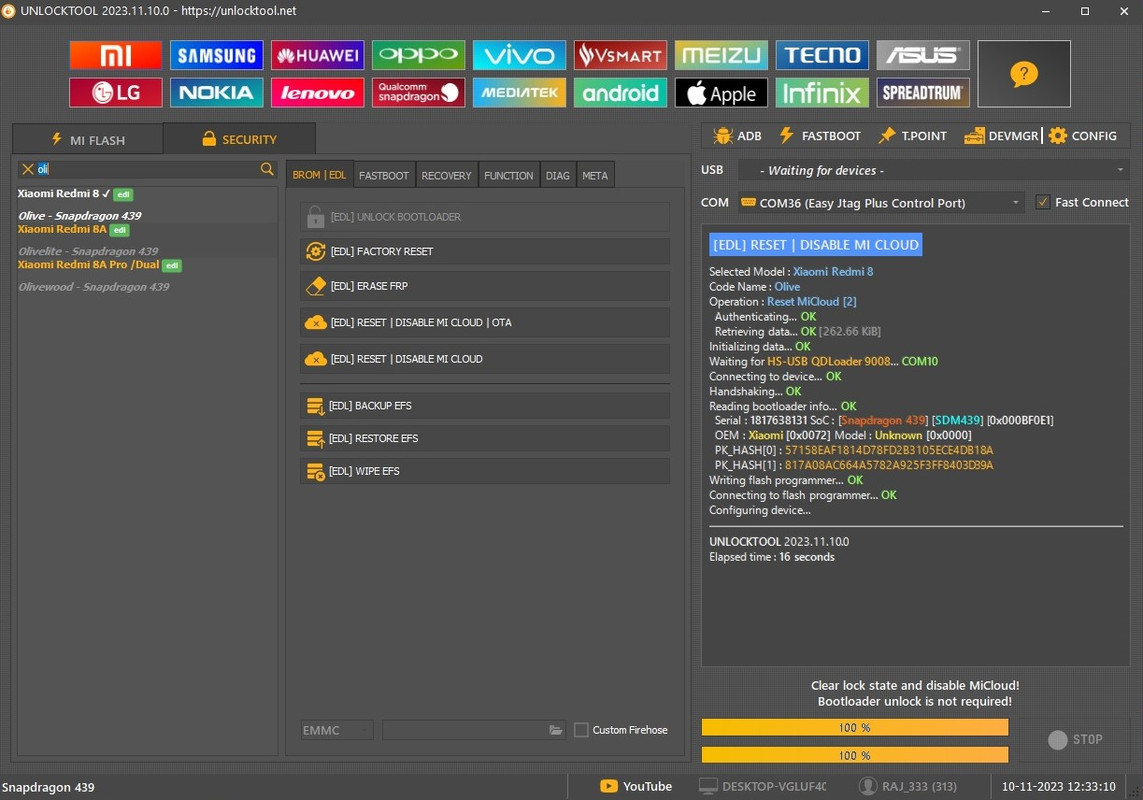Open the Huawei brand tile

(317, 55)
